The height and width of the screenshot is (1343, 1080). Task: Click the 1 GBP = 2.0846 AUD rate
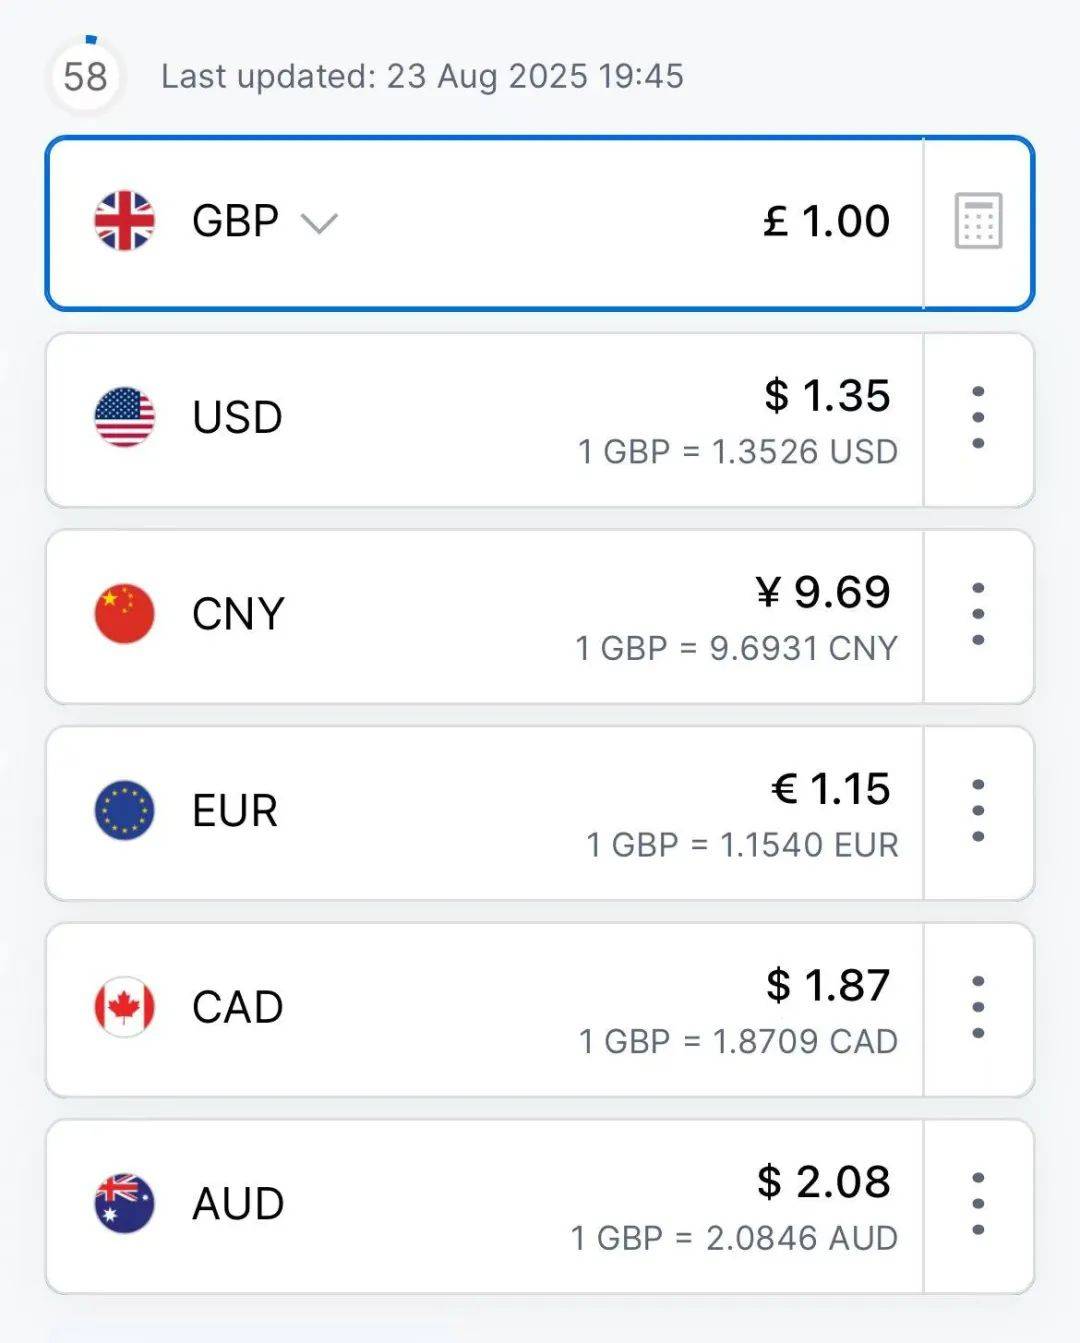[734, 1238]
